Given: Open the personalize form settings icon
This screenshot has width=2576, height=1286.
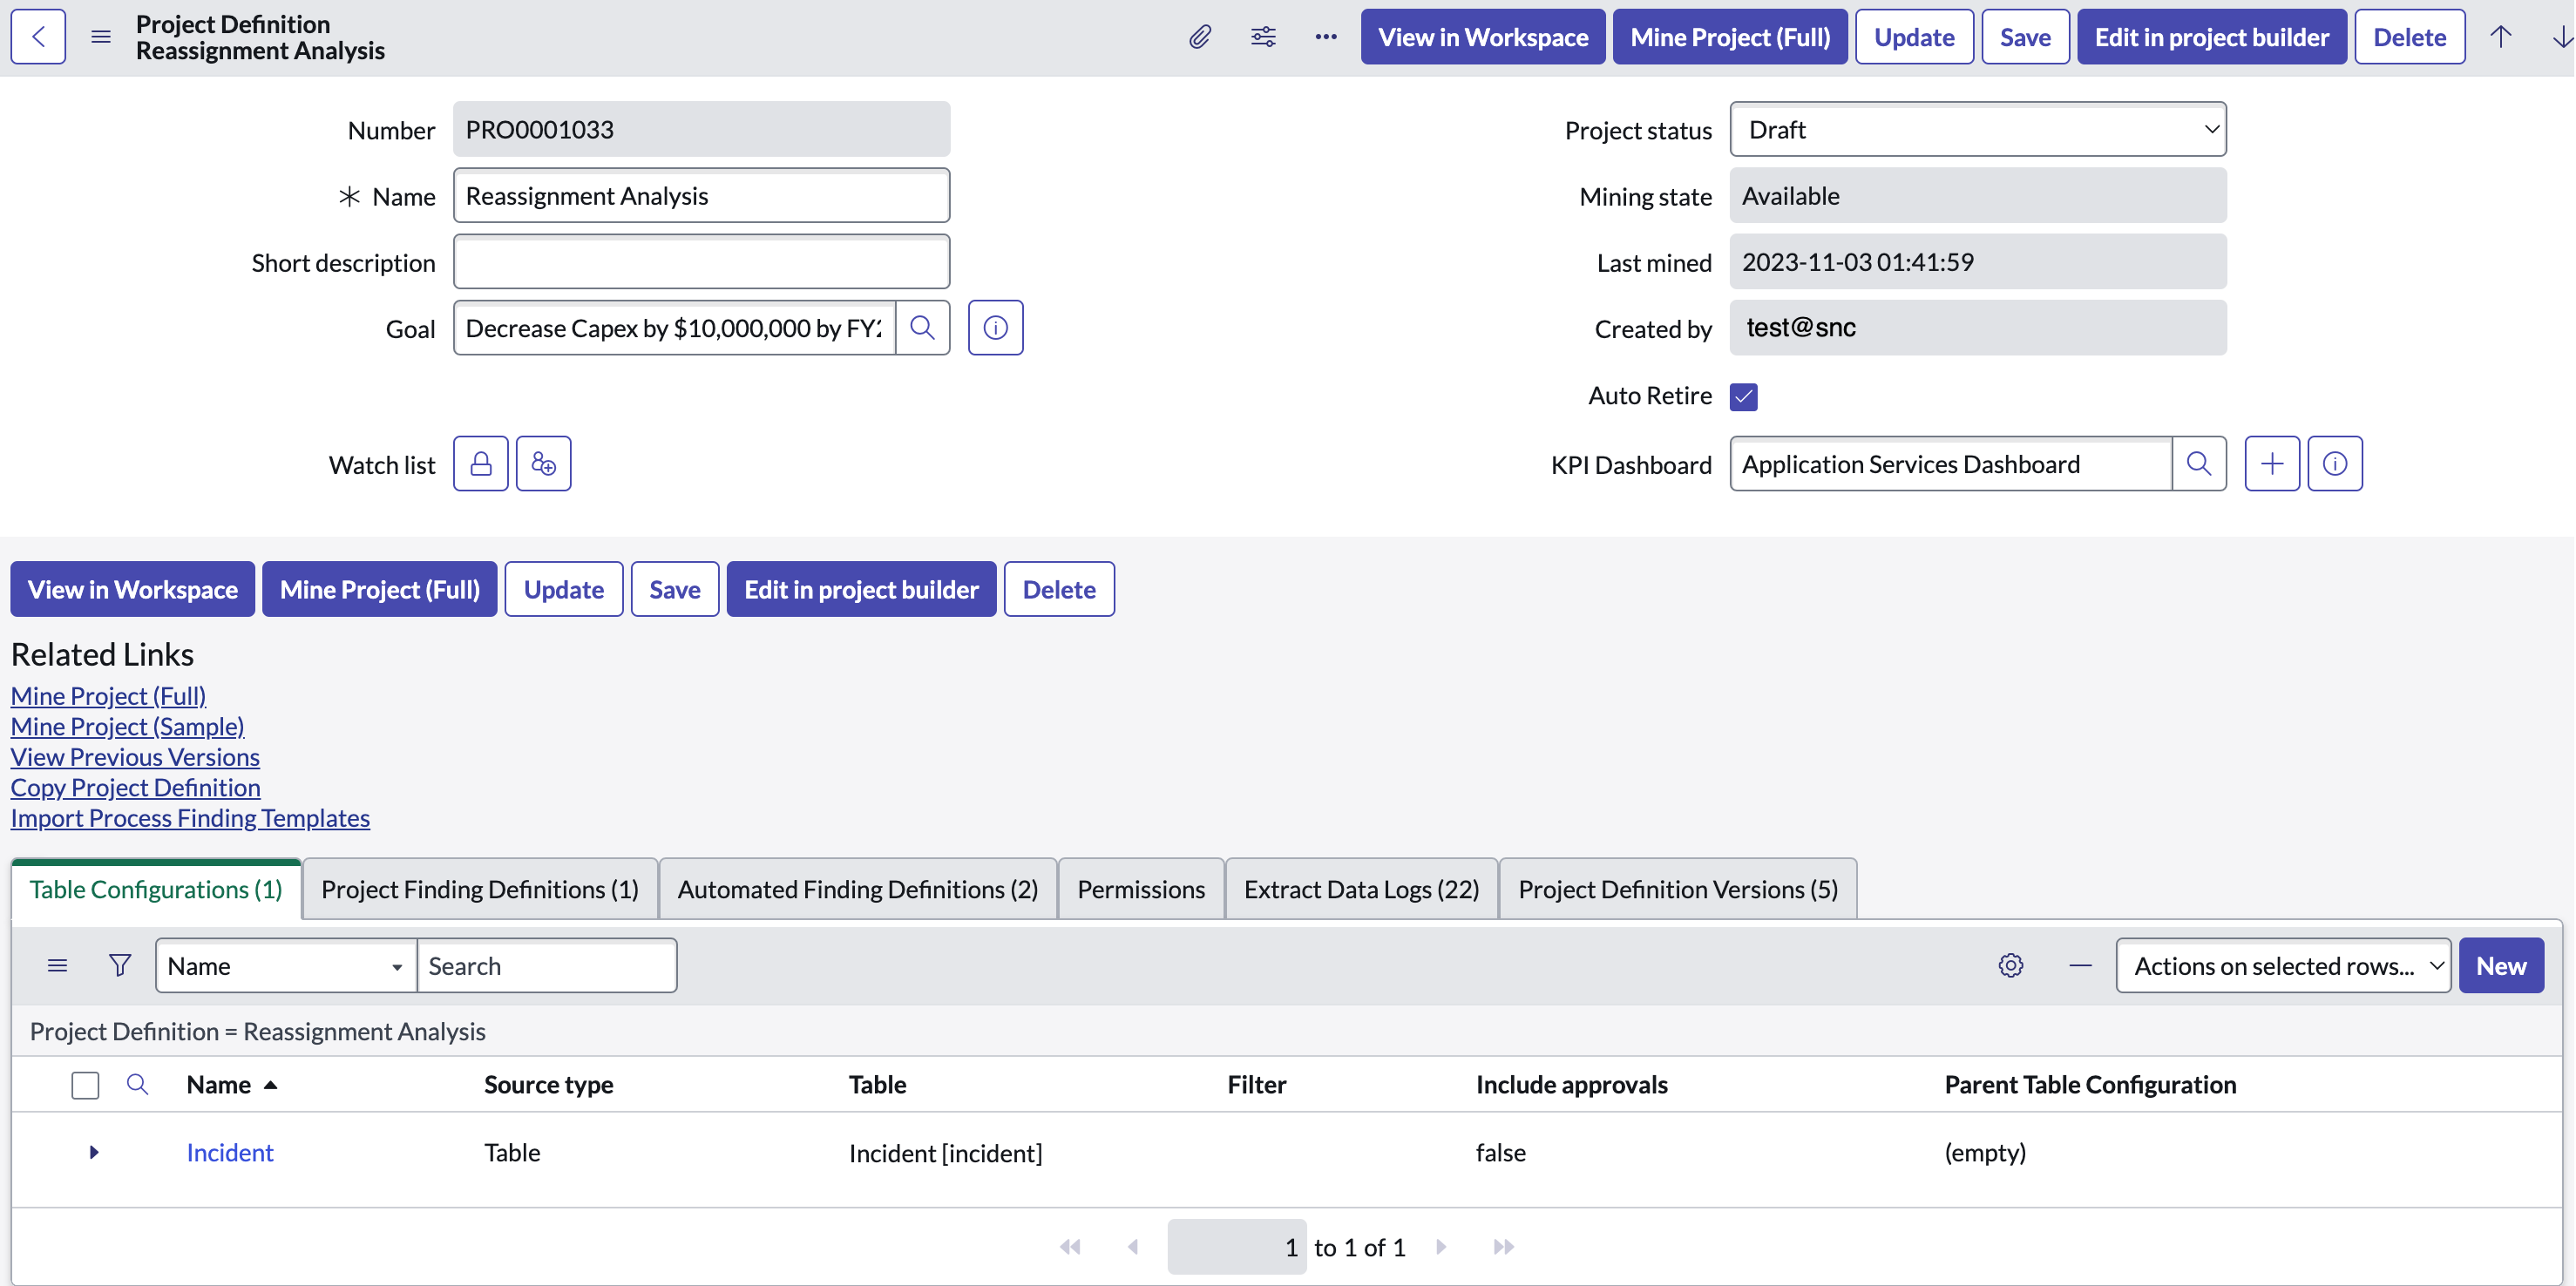Looking at the screenshot, I should (1263, 37).
